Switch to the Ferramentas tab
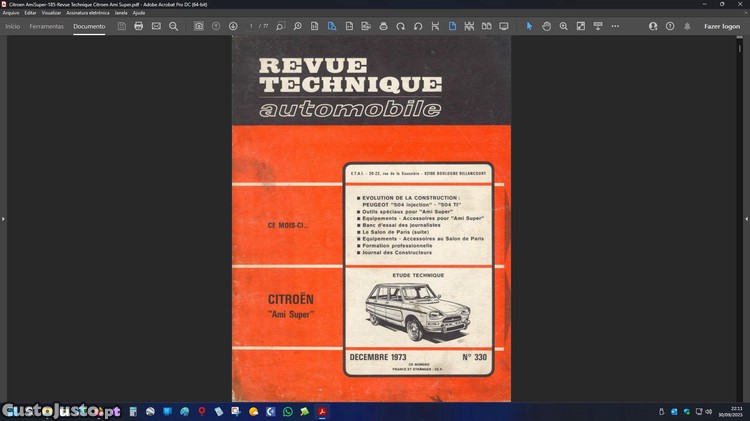The image size is (750, 421). pyautogui.click(x=46, y=26)
